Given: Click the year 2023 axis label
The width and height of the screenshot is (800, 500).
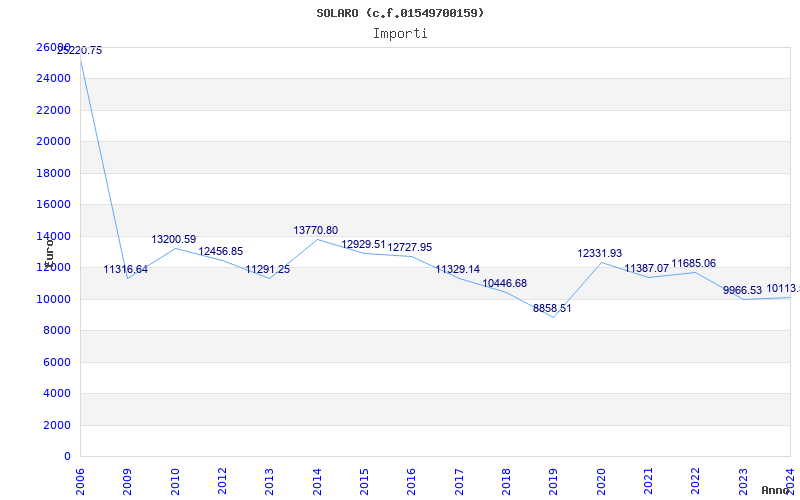Looking at the screenshot, I should (742, 482).
